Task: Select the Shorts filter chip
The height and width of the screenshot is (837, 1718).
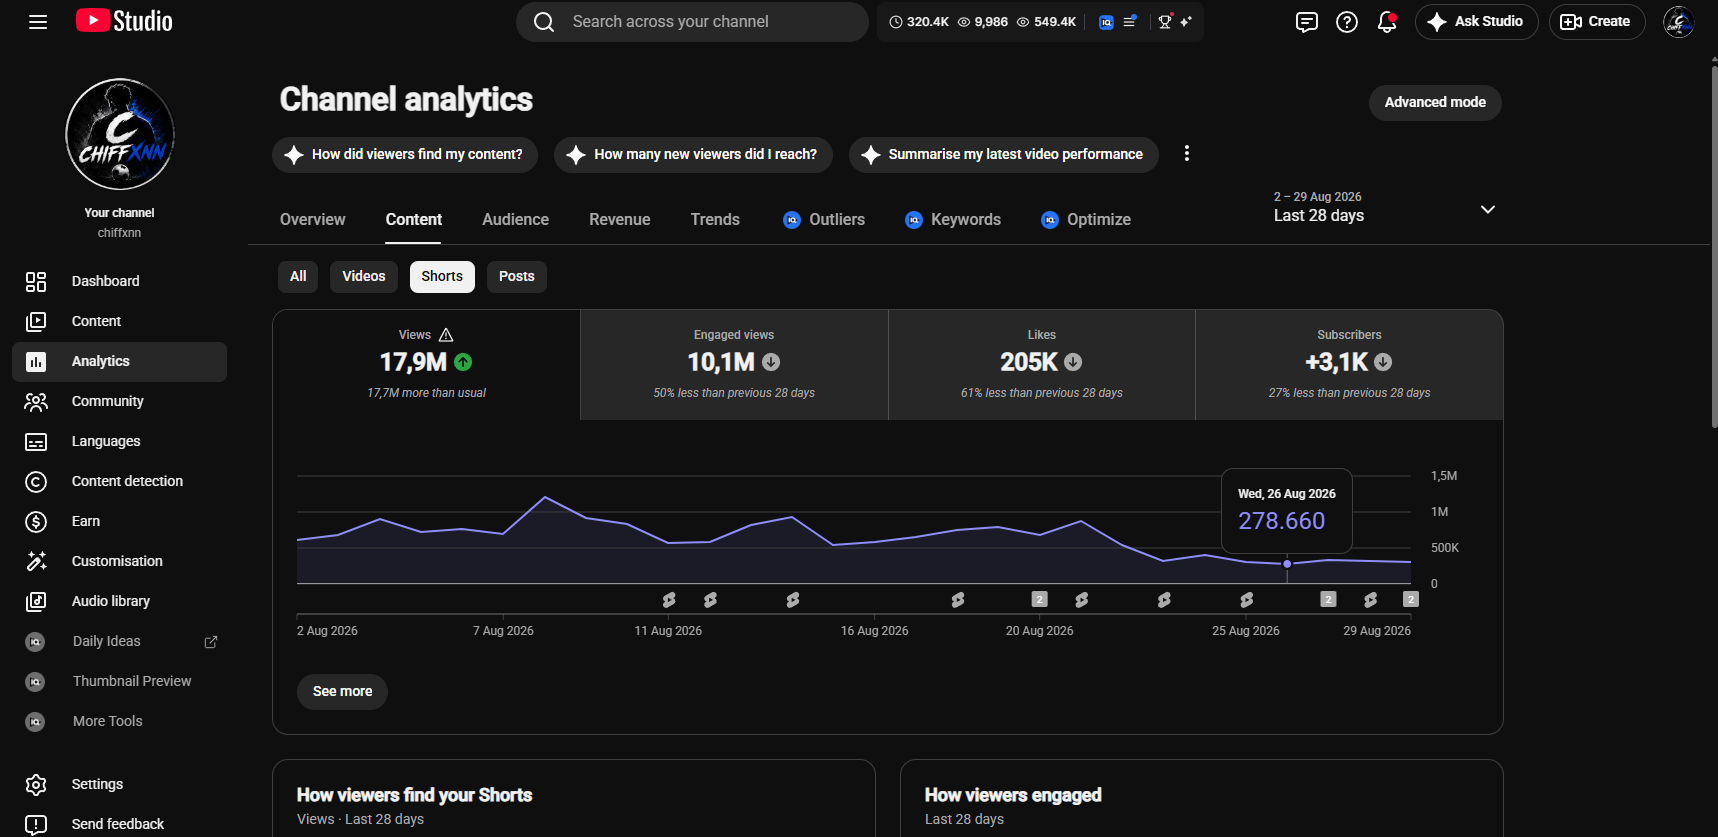Action: coord(442,277)
